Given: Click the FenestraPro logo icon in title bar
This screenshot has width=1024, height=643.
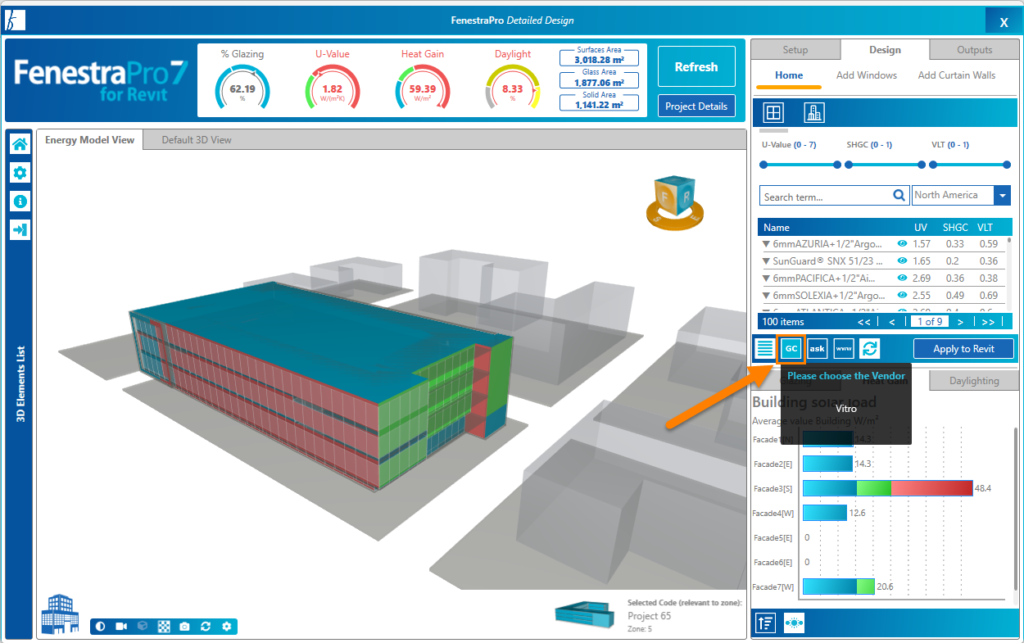Looking at the screenshot, I should point(15,20).
